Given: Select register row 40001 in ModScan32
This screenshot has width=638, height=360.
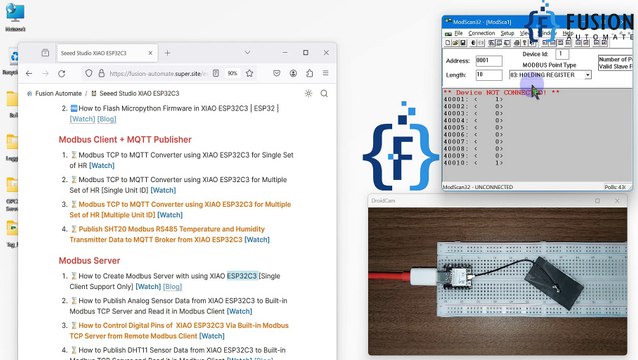Looking at the screenshot, I should (473, 99).
